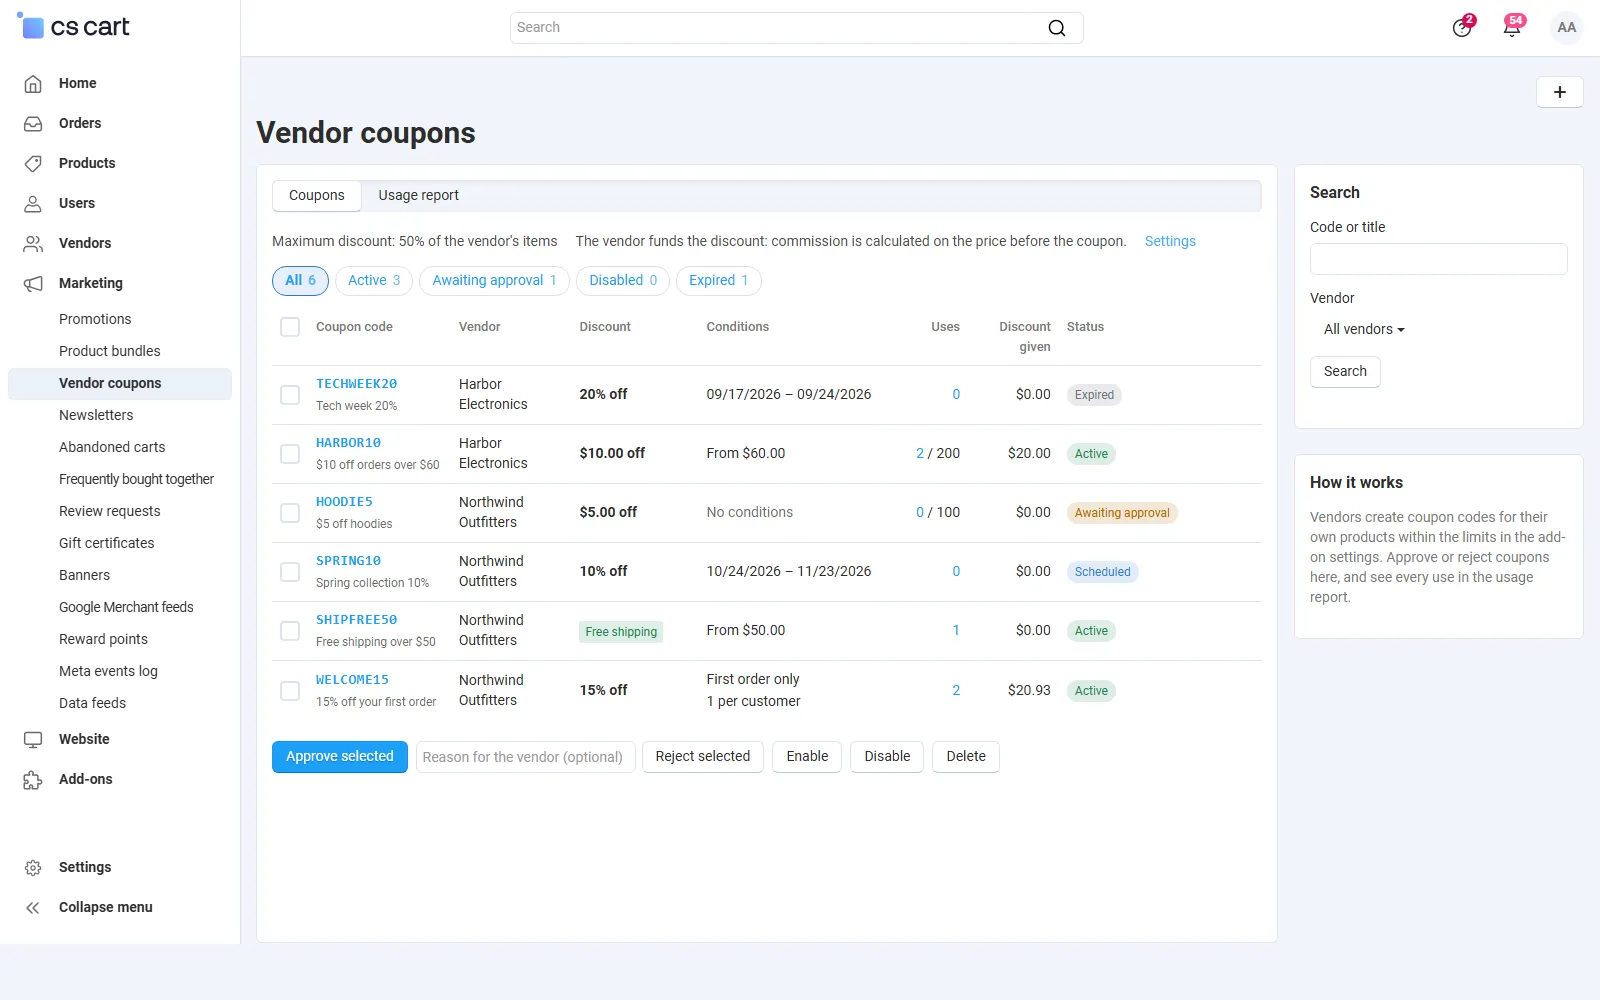Check the SPRING10 coupon row
This screenshot has height=1000, width=1600.
[290, 572]
